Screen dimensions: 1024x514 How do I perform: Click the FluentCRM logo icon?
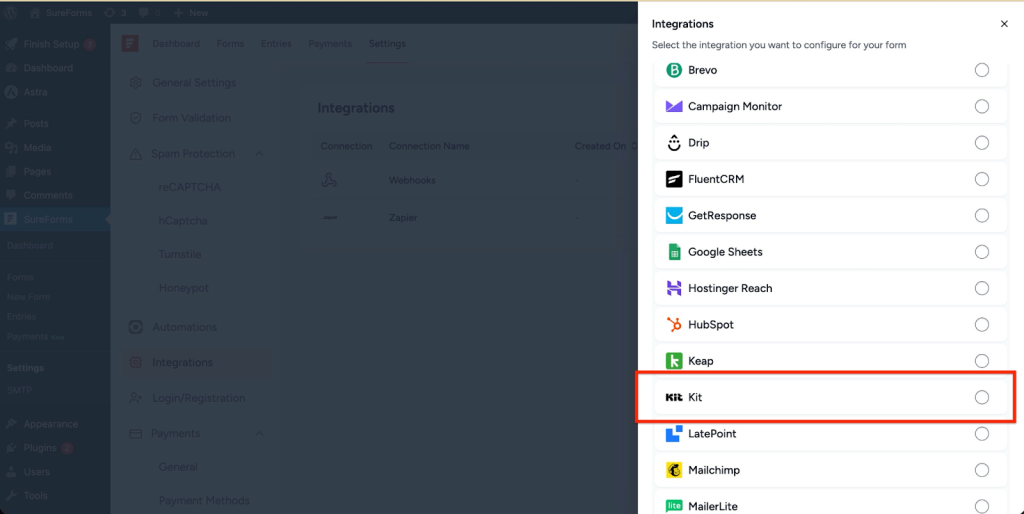[674, 179]
